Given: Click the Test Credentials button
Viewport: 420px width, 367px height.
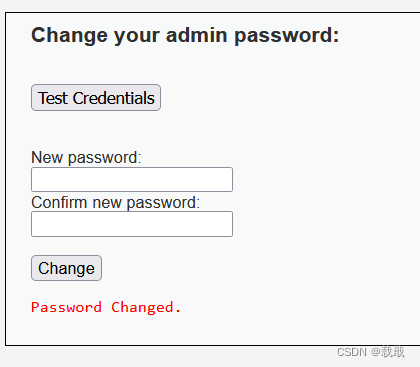Looking at the screenshot, I should point(96,98).
